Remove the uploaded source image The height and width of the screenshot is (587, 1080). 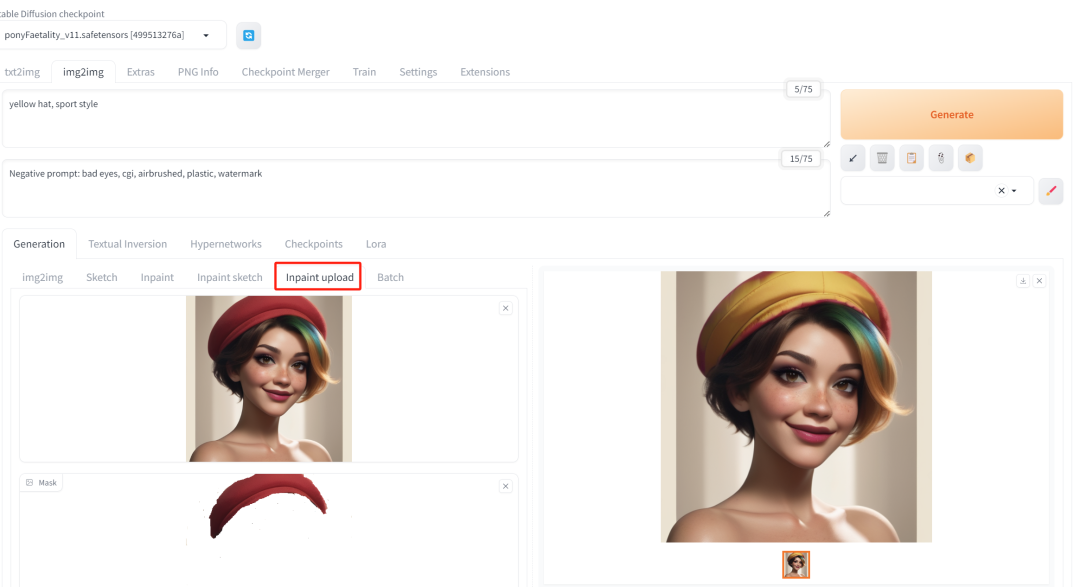[505, 308]
